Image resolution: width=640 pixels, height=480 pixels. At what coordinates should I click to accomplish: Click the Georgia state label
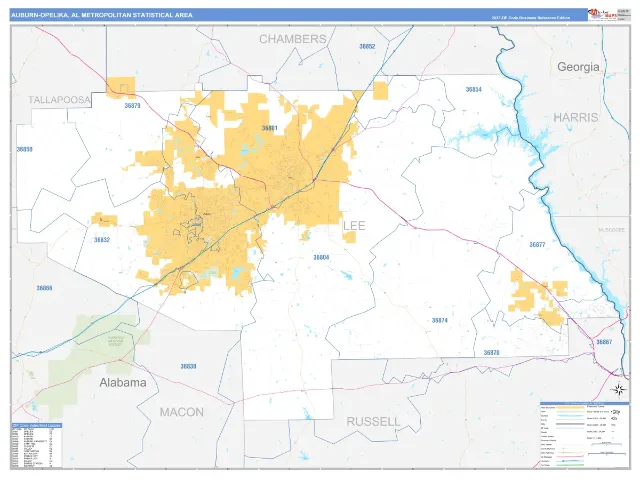tap(578, 67)
